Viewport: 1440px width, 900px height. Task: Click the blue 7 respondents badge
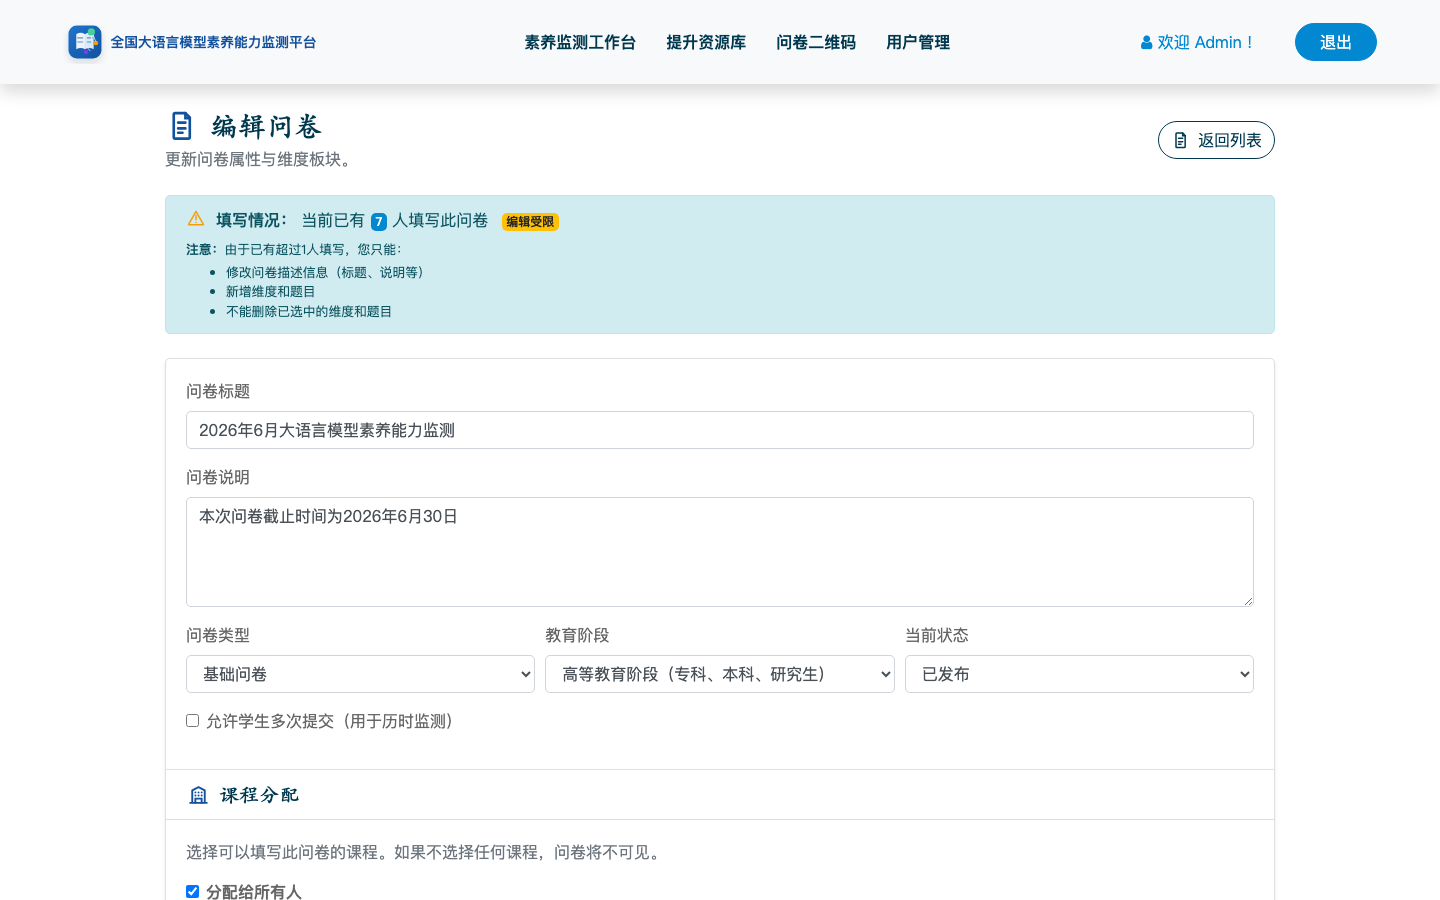click(379, 222)
